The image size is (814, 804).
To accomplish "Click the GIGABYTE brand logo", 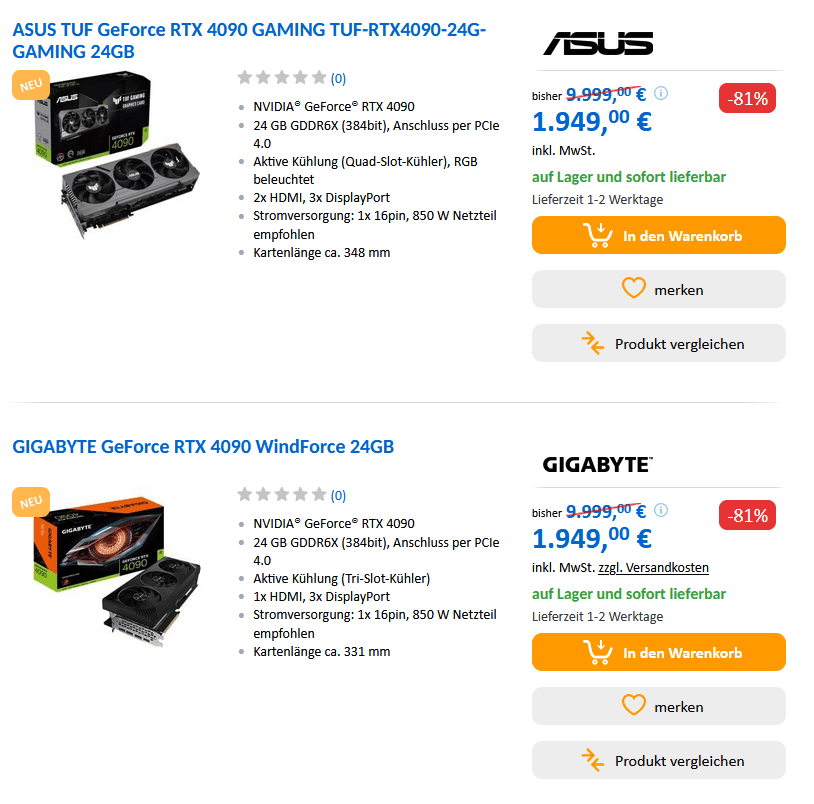I will 597,464.
